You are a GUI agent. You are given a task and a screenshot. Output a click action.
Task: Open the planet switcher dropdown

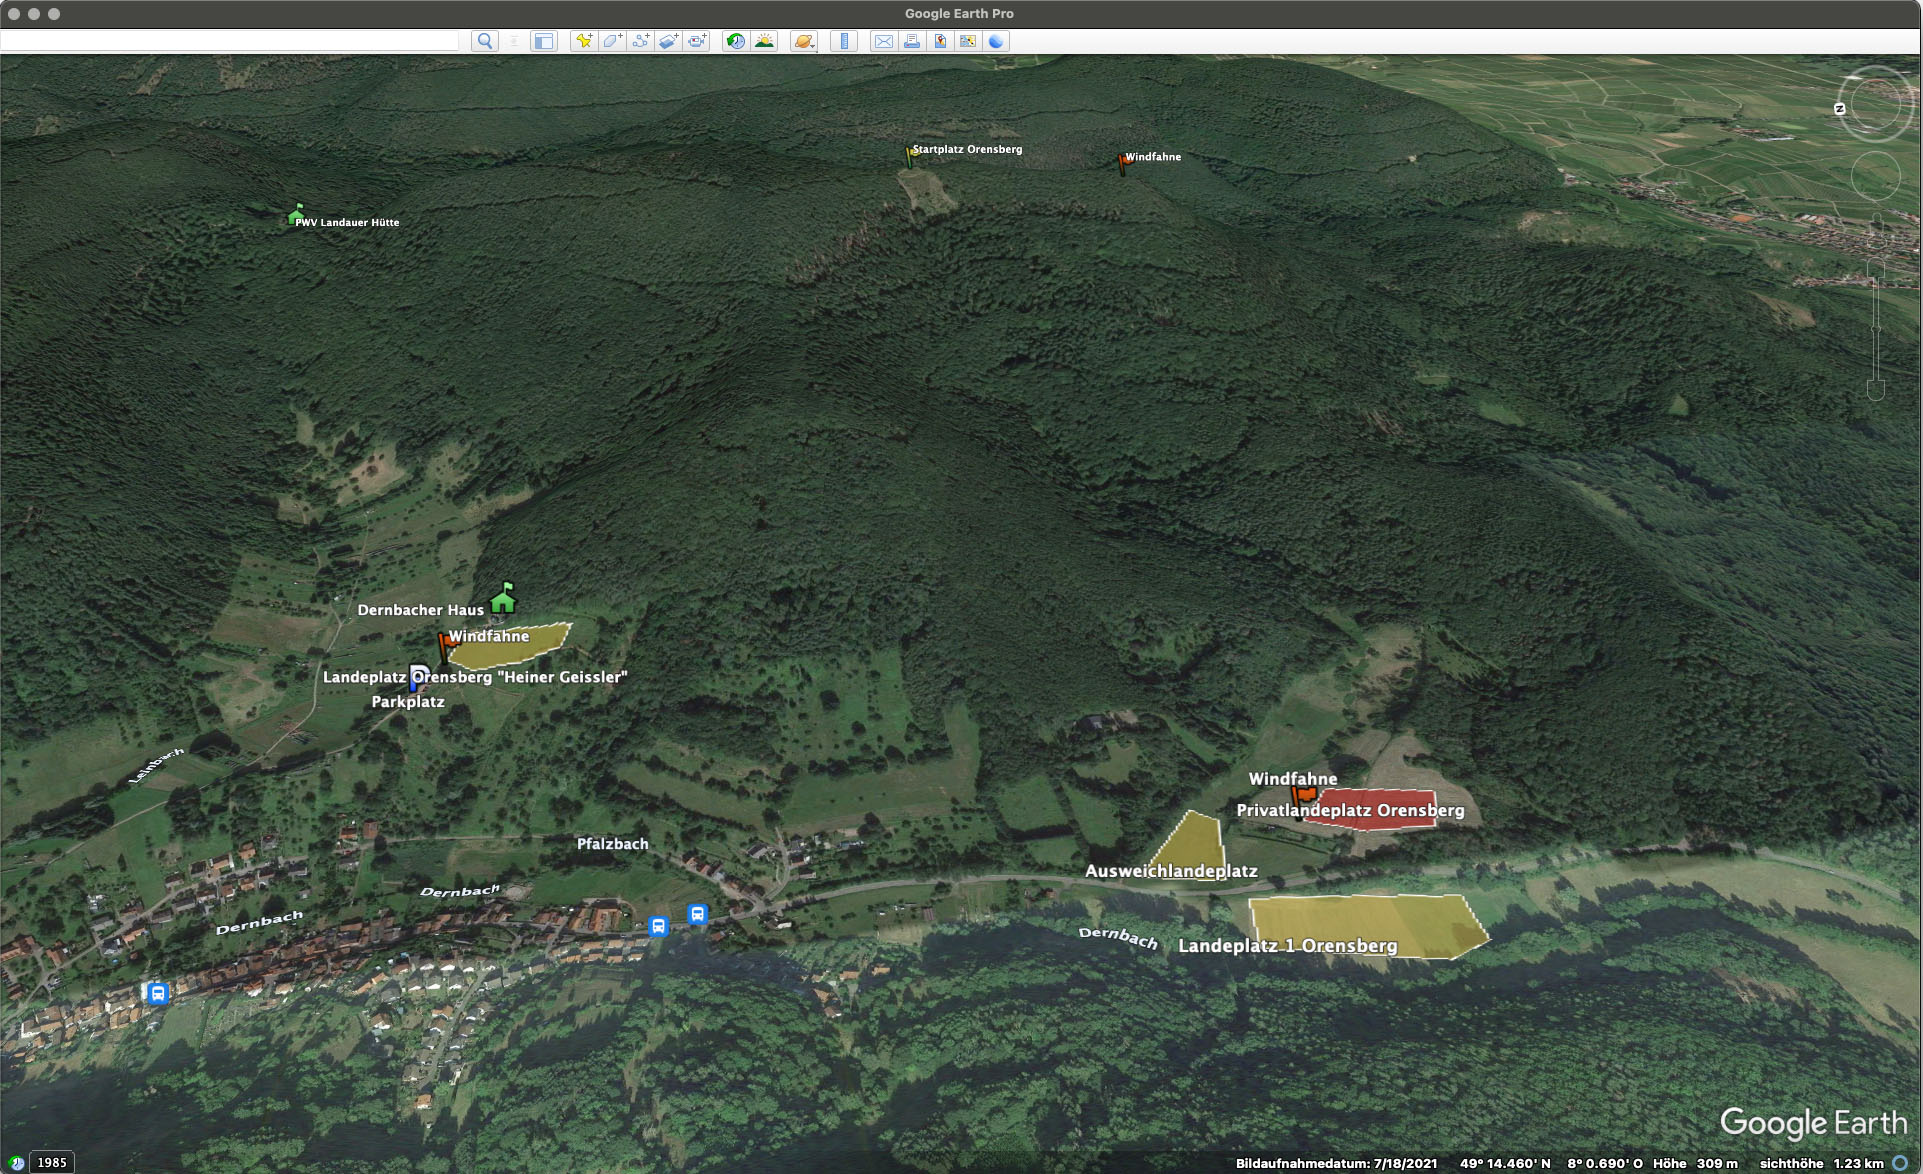pos(804,41)
